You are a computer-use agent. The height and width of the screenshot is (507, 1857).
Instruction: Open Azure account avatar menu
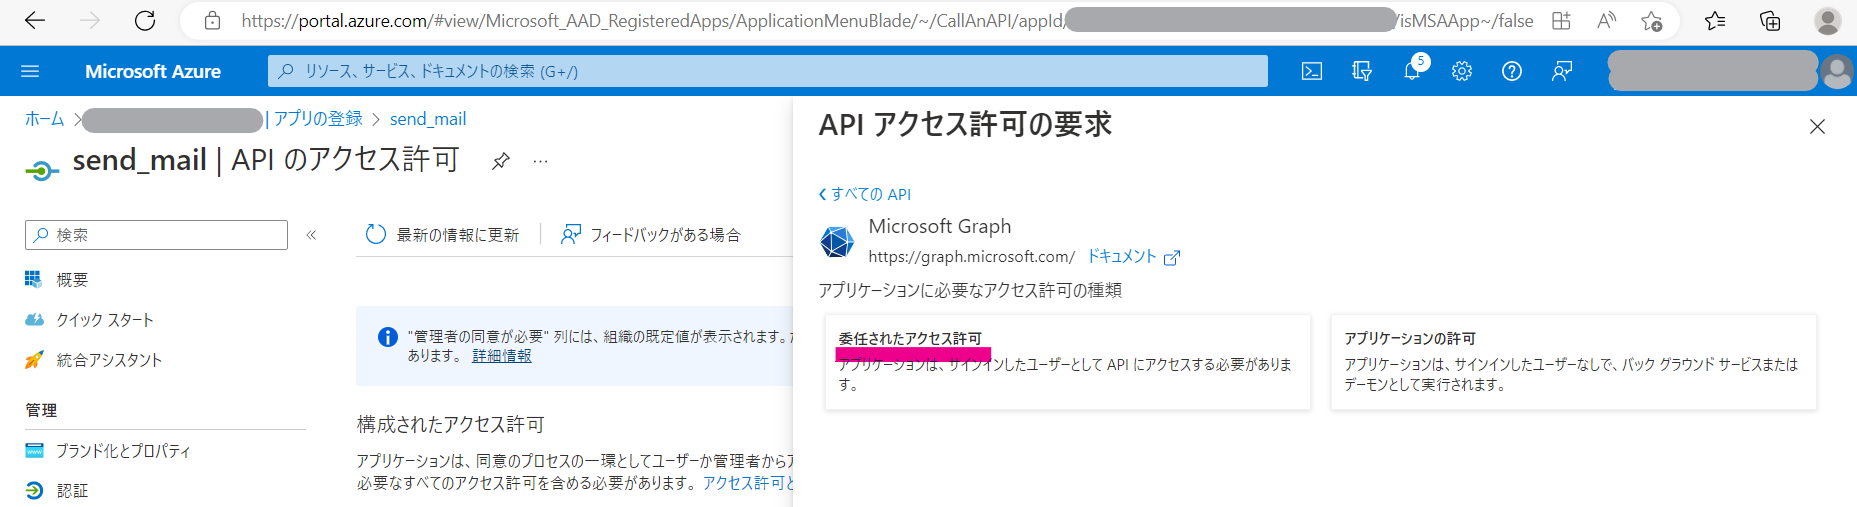(1837, 71)
